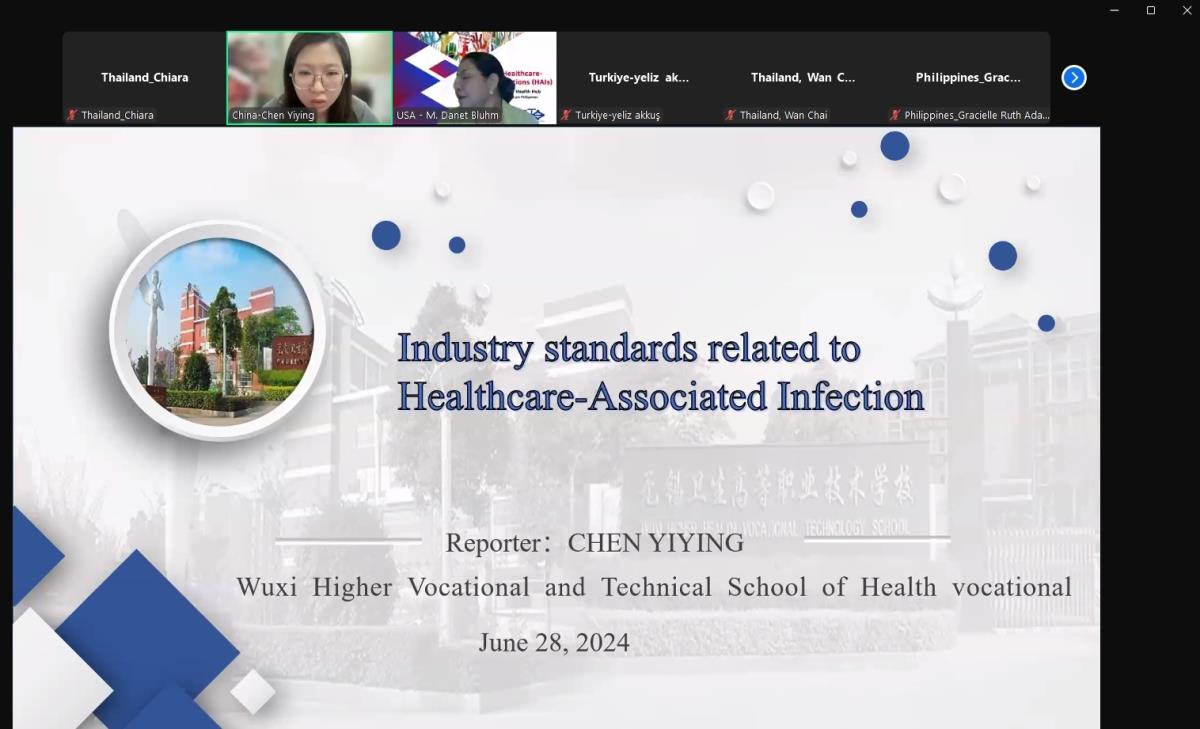Screen dimensions: 1200x729
Task: Select the Thailand, Wan Chai participant tile
Action: click(x=803, y=78)
